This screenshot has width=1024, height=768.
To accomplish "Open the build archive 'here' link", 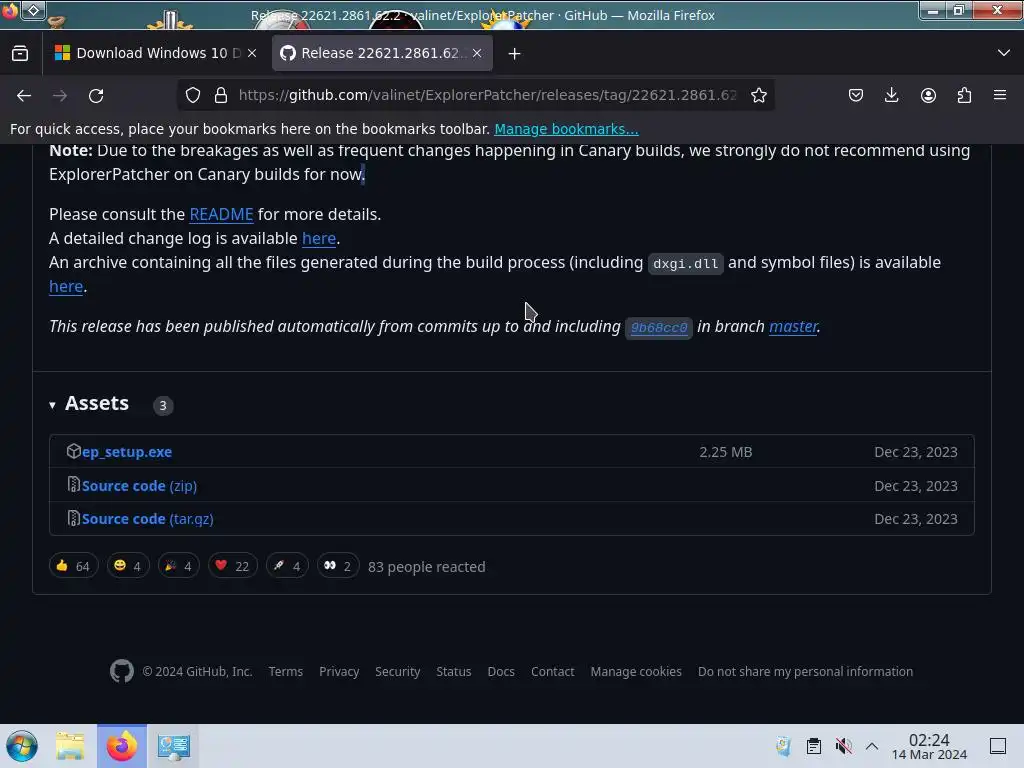I will [66, 286].
